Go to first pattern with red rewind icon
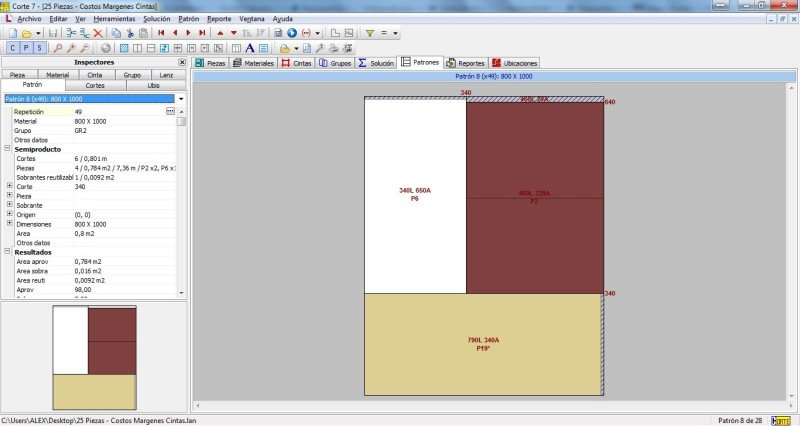The height and width of the screenshot is (426, 800). tap(161, 33)
